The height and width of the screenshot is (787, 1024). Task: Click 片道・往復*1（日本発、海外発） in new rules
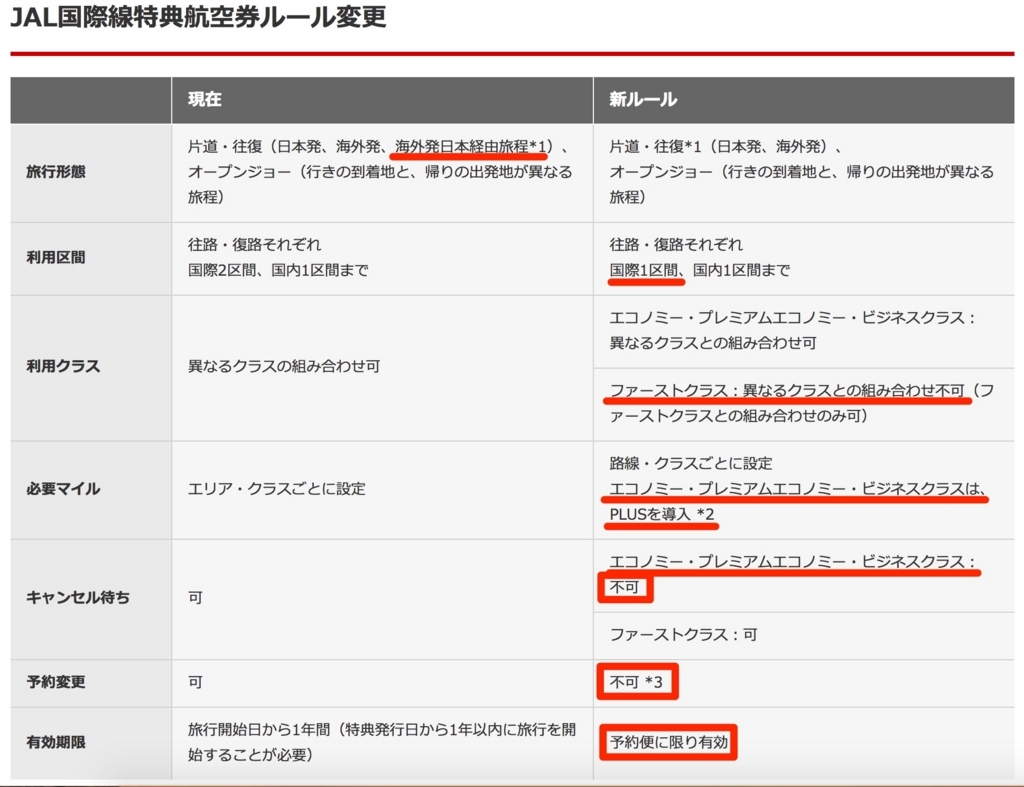click(x=719, y=146)
